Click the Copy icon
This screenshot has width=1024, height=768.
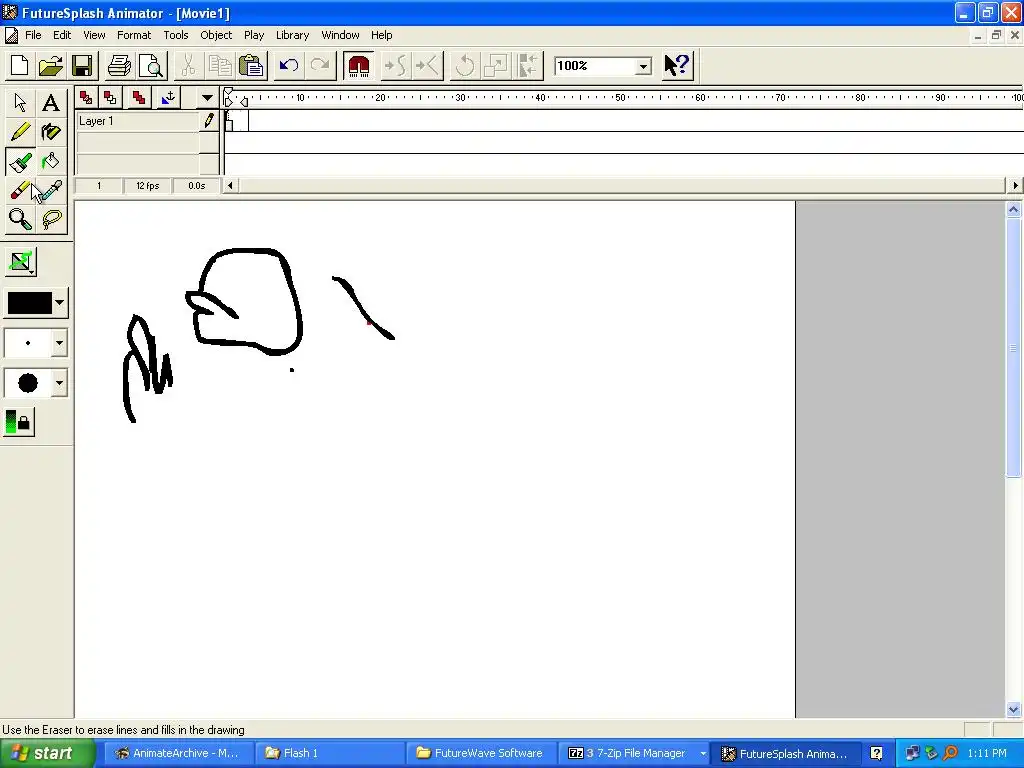coord(219,65)
